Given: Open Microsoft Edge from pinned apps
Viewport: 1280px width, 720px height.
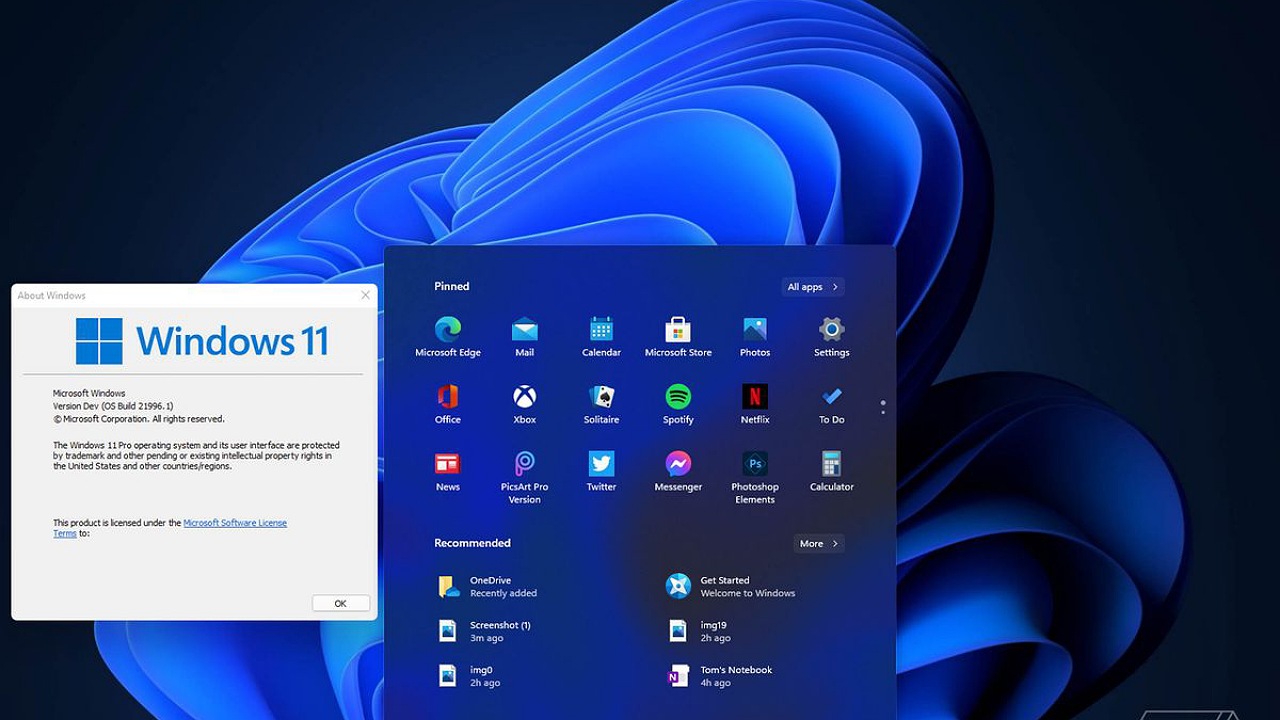Looking at the screenshot, I should pyautogui.click(x=448, y=330).
